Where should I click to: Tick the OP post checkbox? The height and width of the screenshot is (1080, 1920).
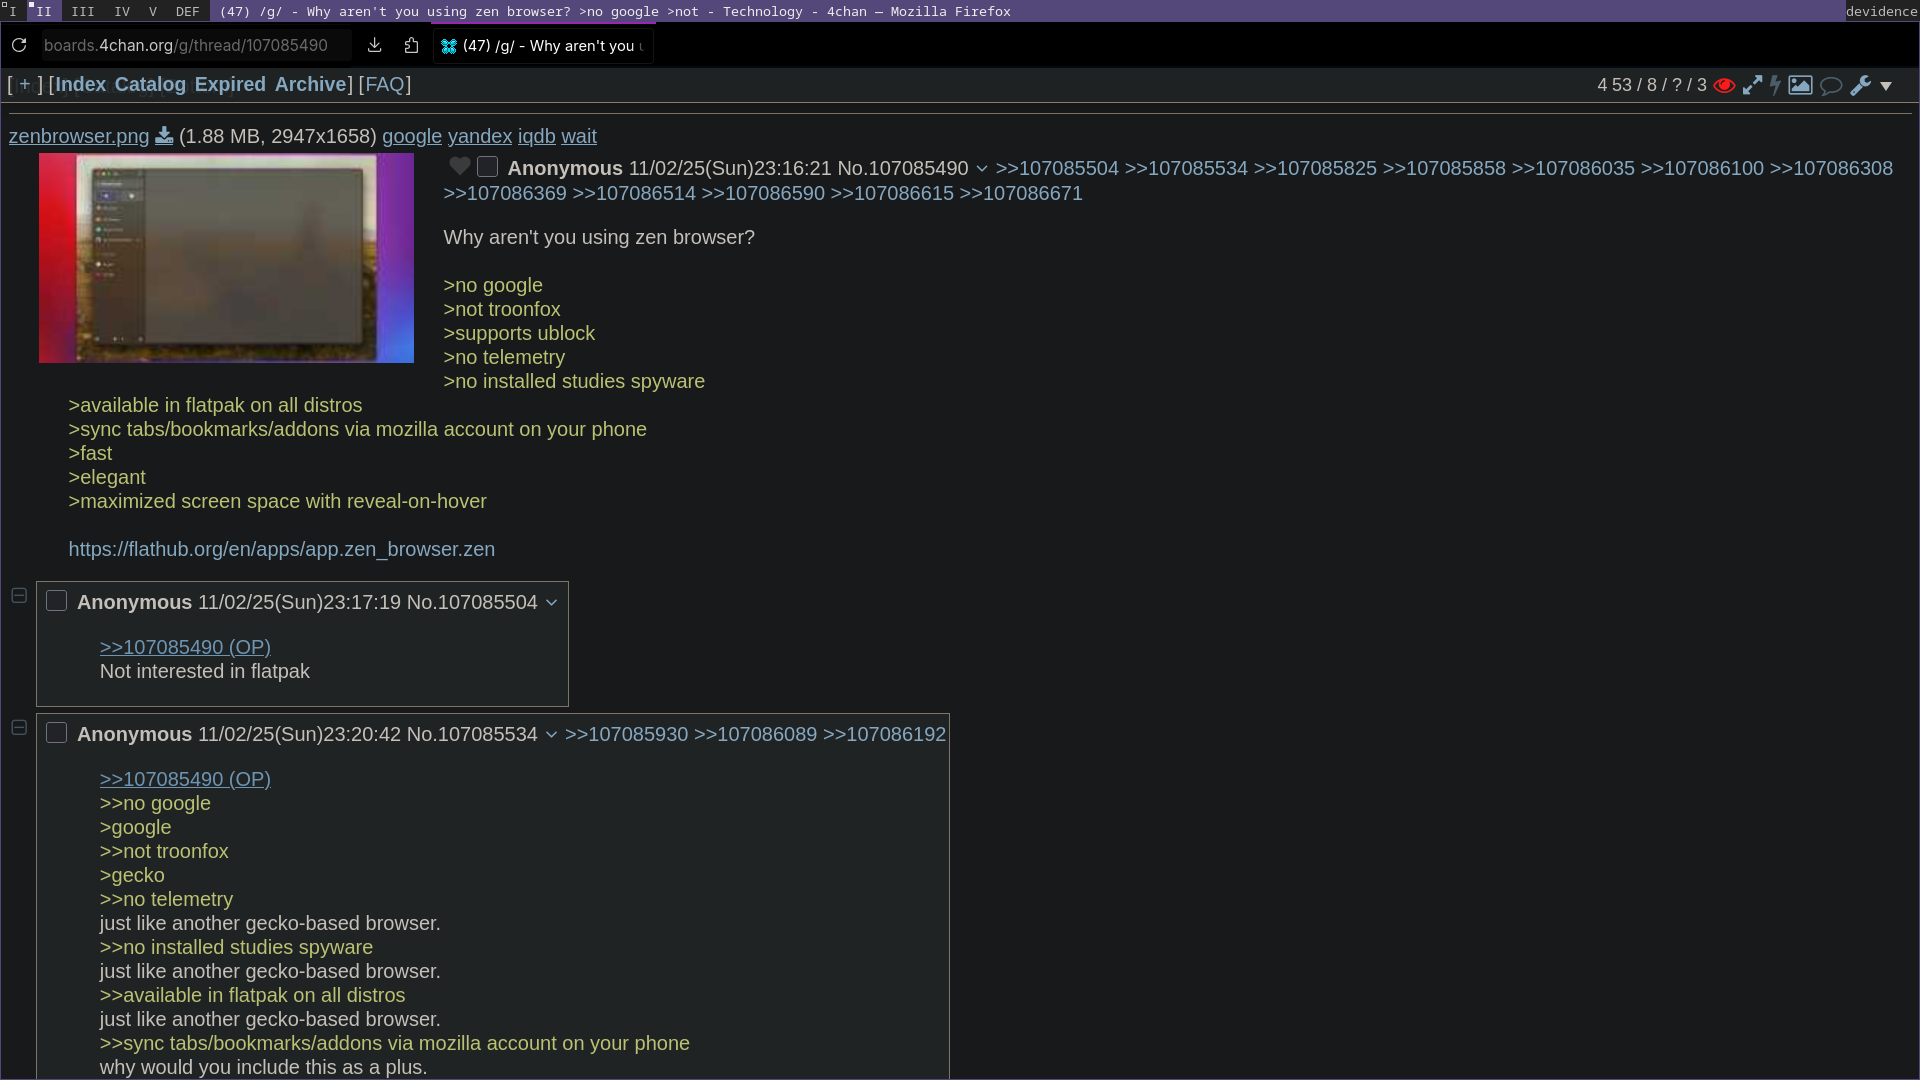pos(487,167)
